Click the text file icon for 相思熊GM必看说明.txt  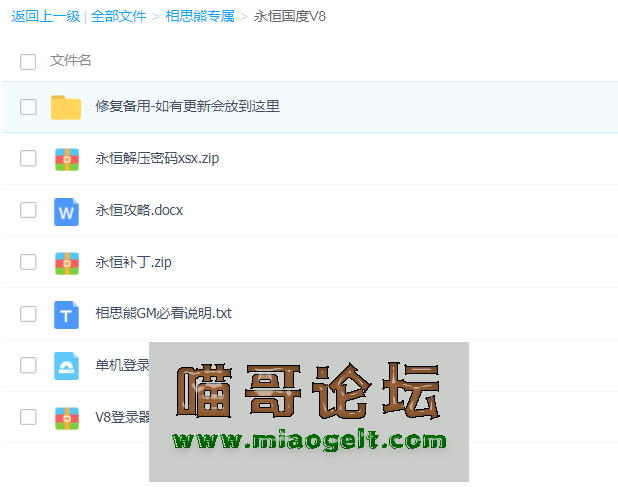(66, 314)
